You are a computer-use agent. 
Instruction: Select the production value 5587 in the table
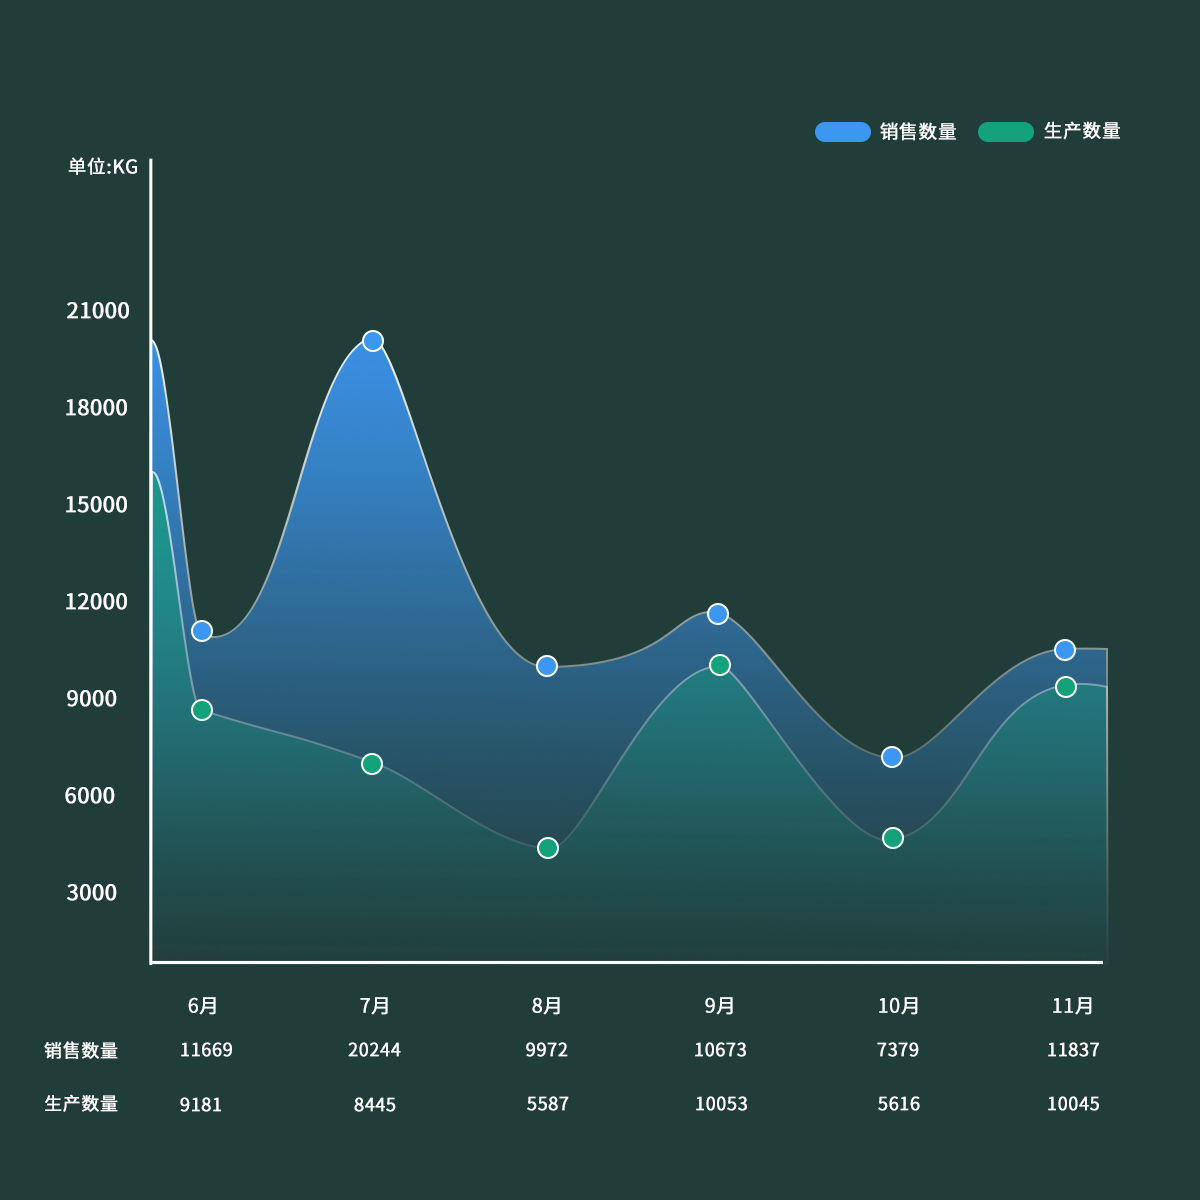(547, 1104)
